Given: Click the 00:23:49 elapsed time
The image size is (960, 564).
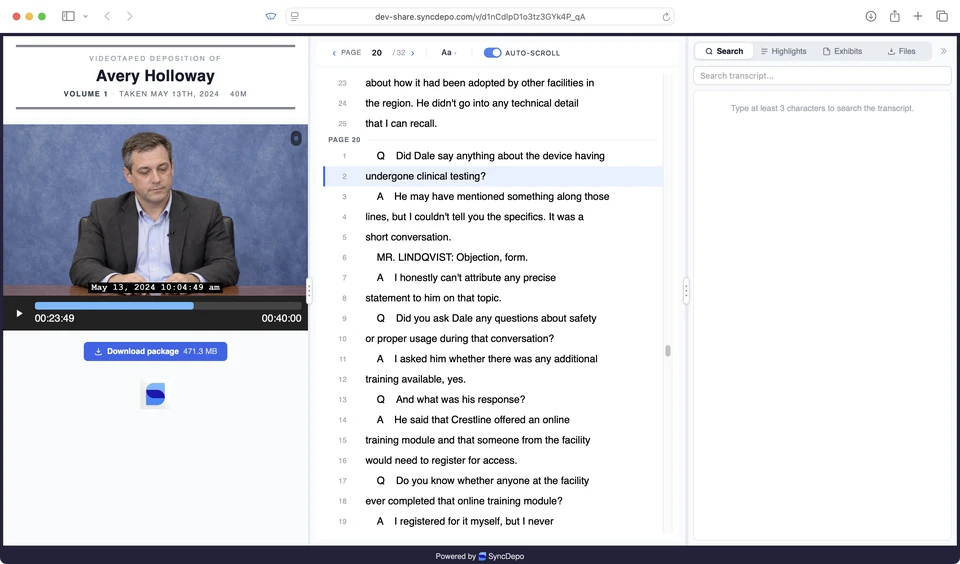Looking at the screenshot, I should (x=54, y=318).
